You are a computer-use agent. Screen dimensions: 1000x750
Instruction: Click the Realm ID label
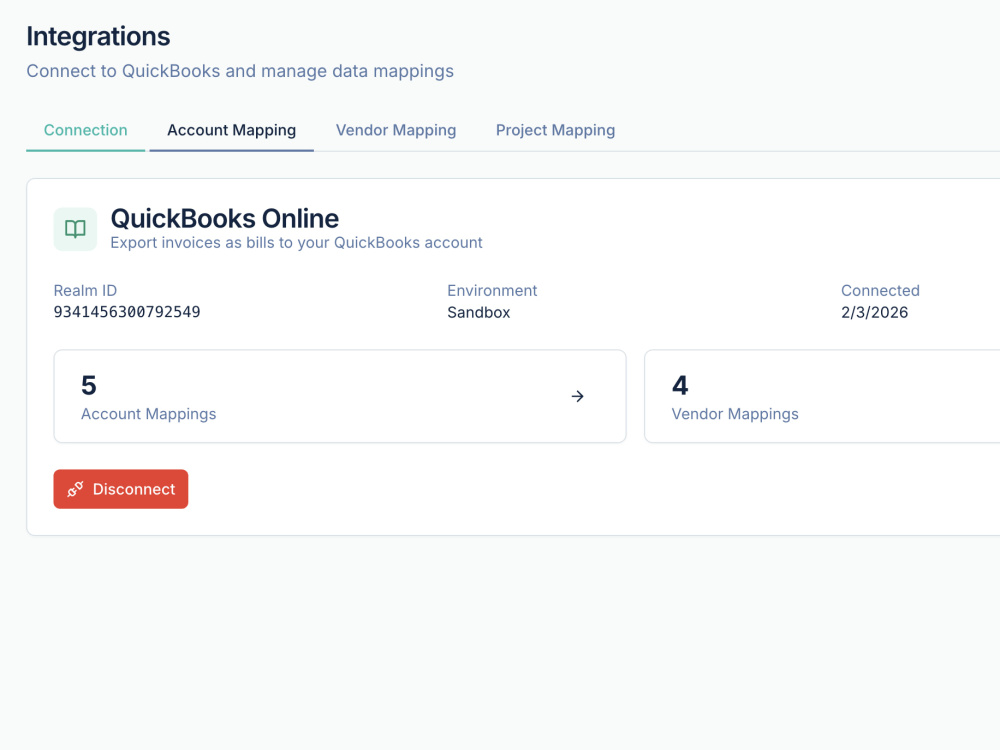point(85,291)
